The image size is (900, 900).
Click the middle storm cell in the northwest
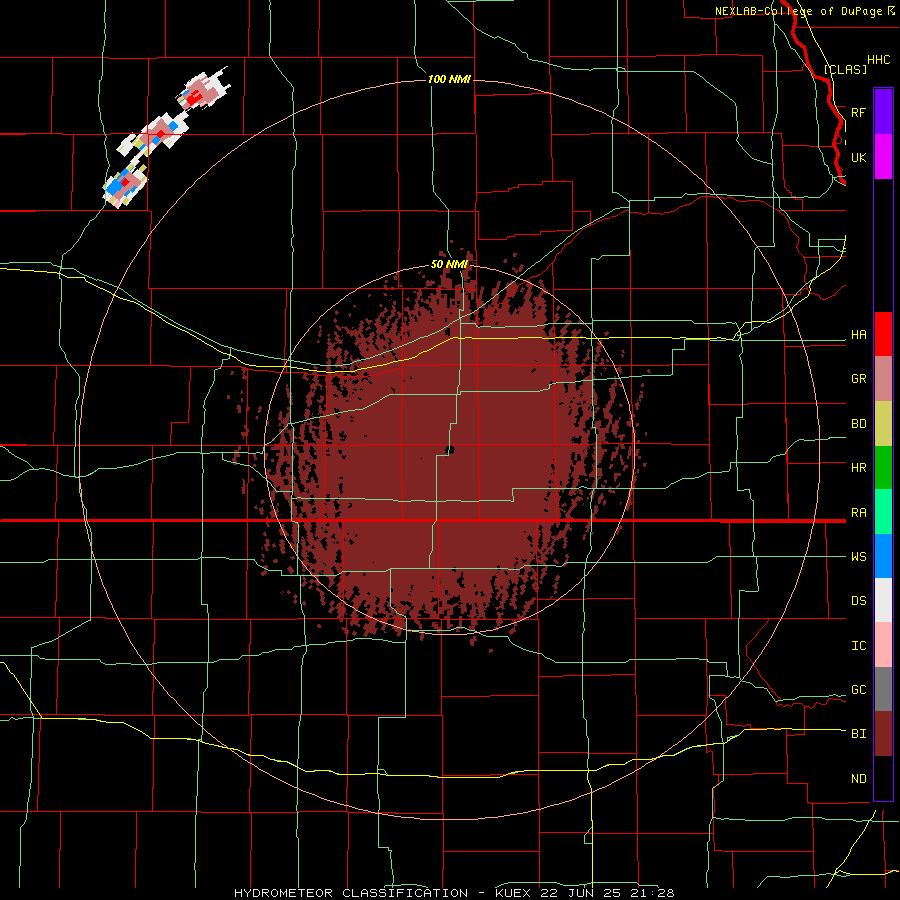(x=154, y=134)
